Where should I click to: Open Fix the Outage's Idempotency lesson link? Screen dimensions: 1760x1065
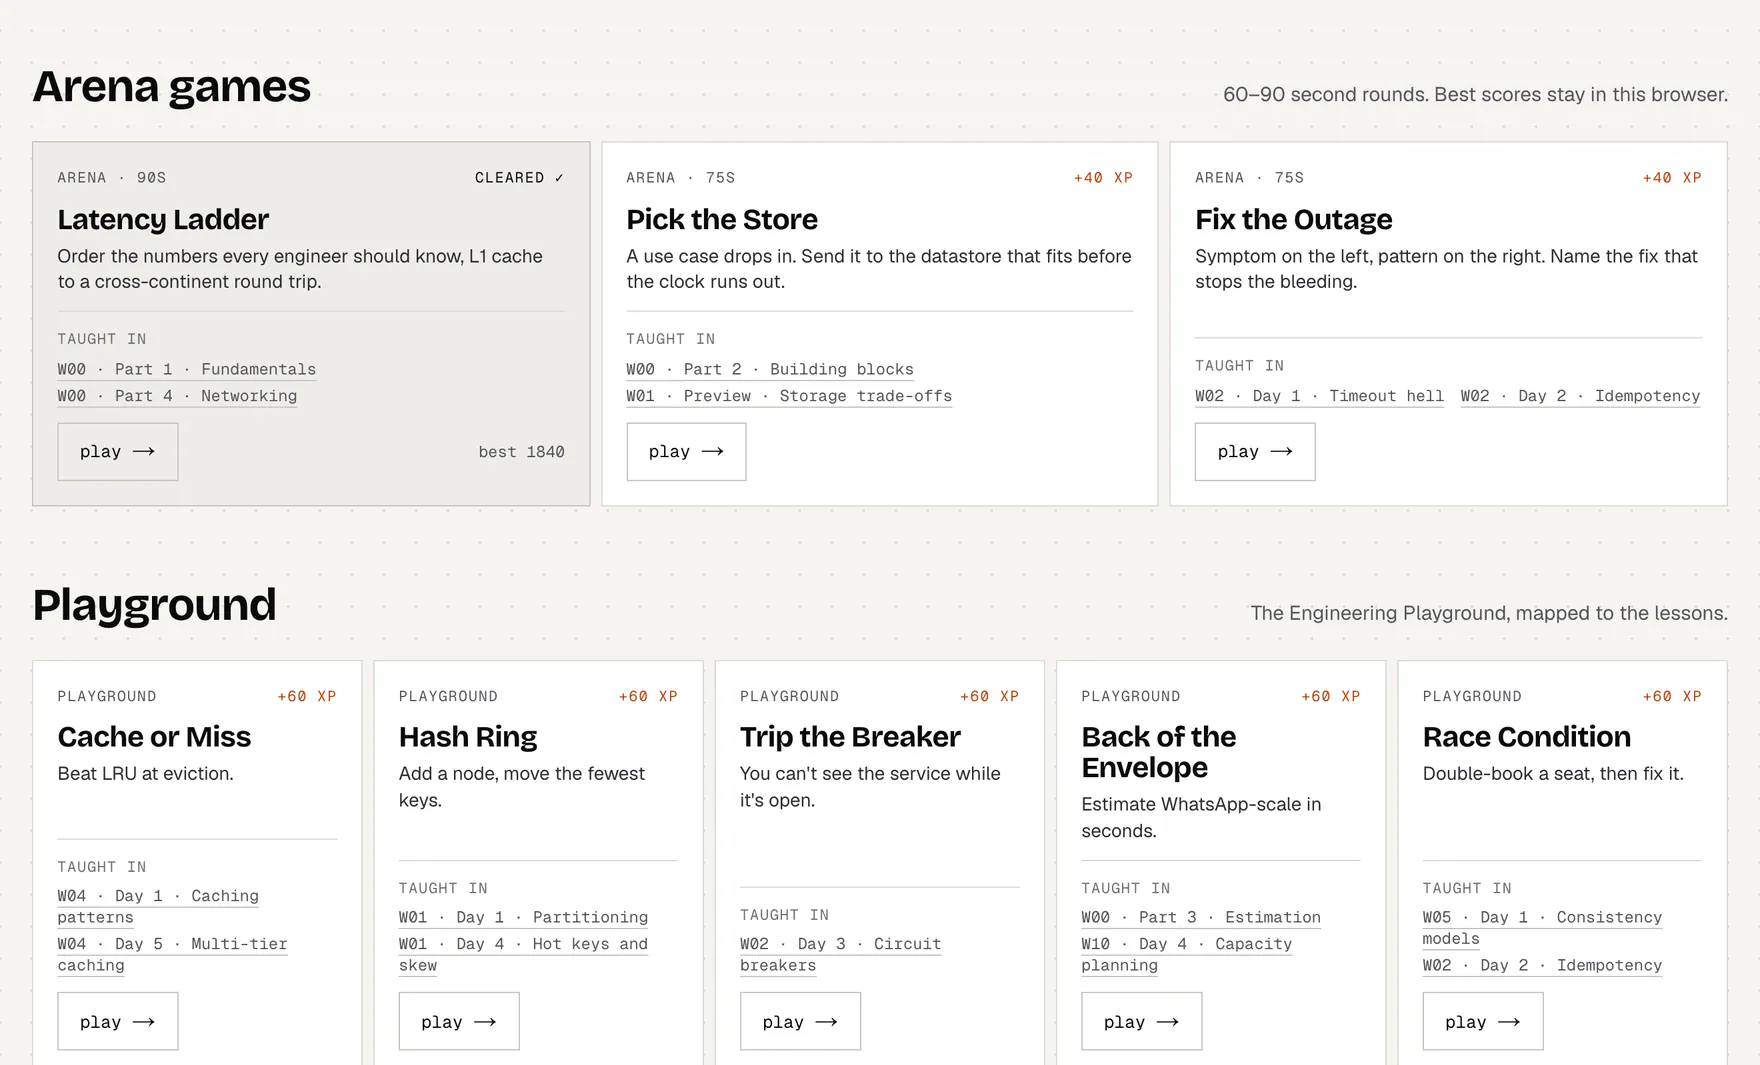pos(1580,396)
